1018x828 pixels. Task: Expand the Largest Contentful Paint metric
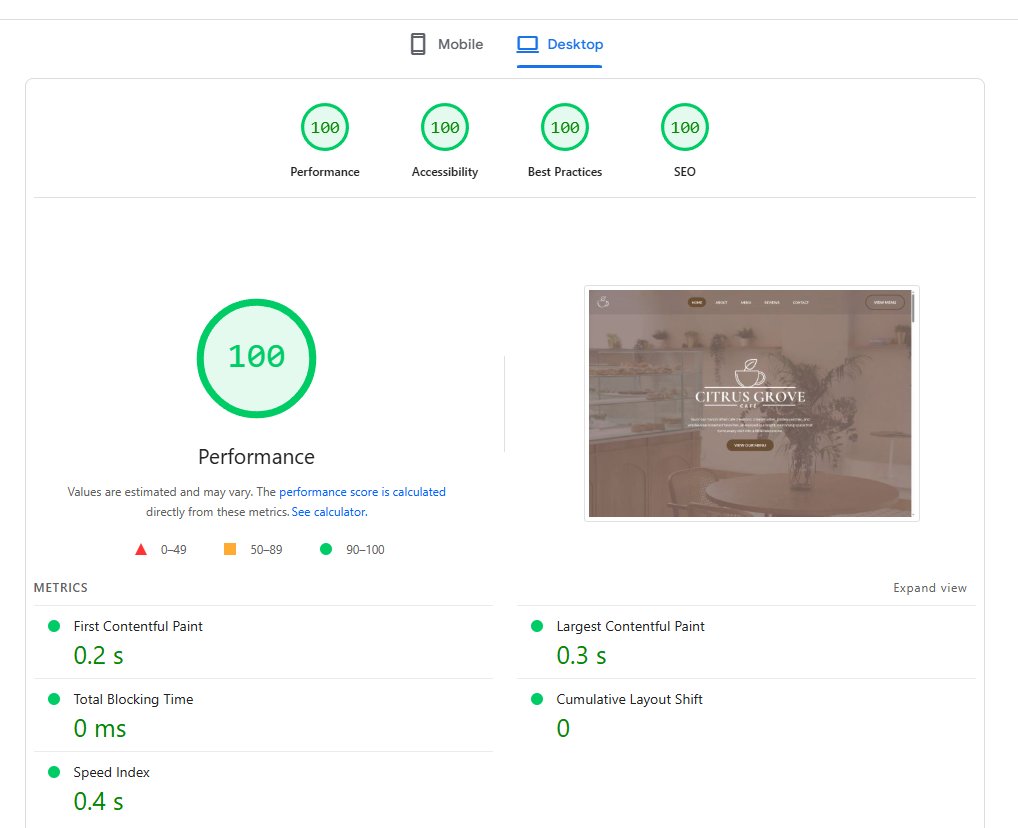tap(630, 626)
